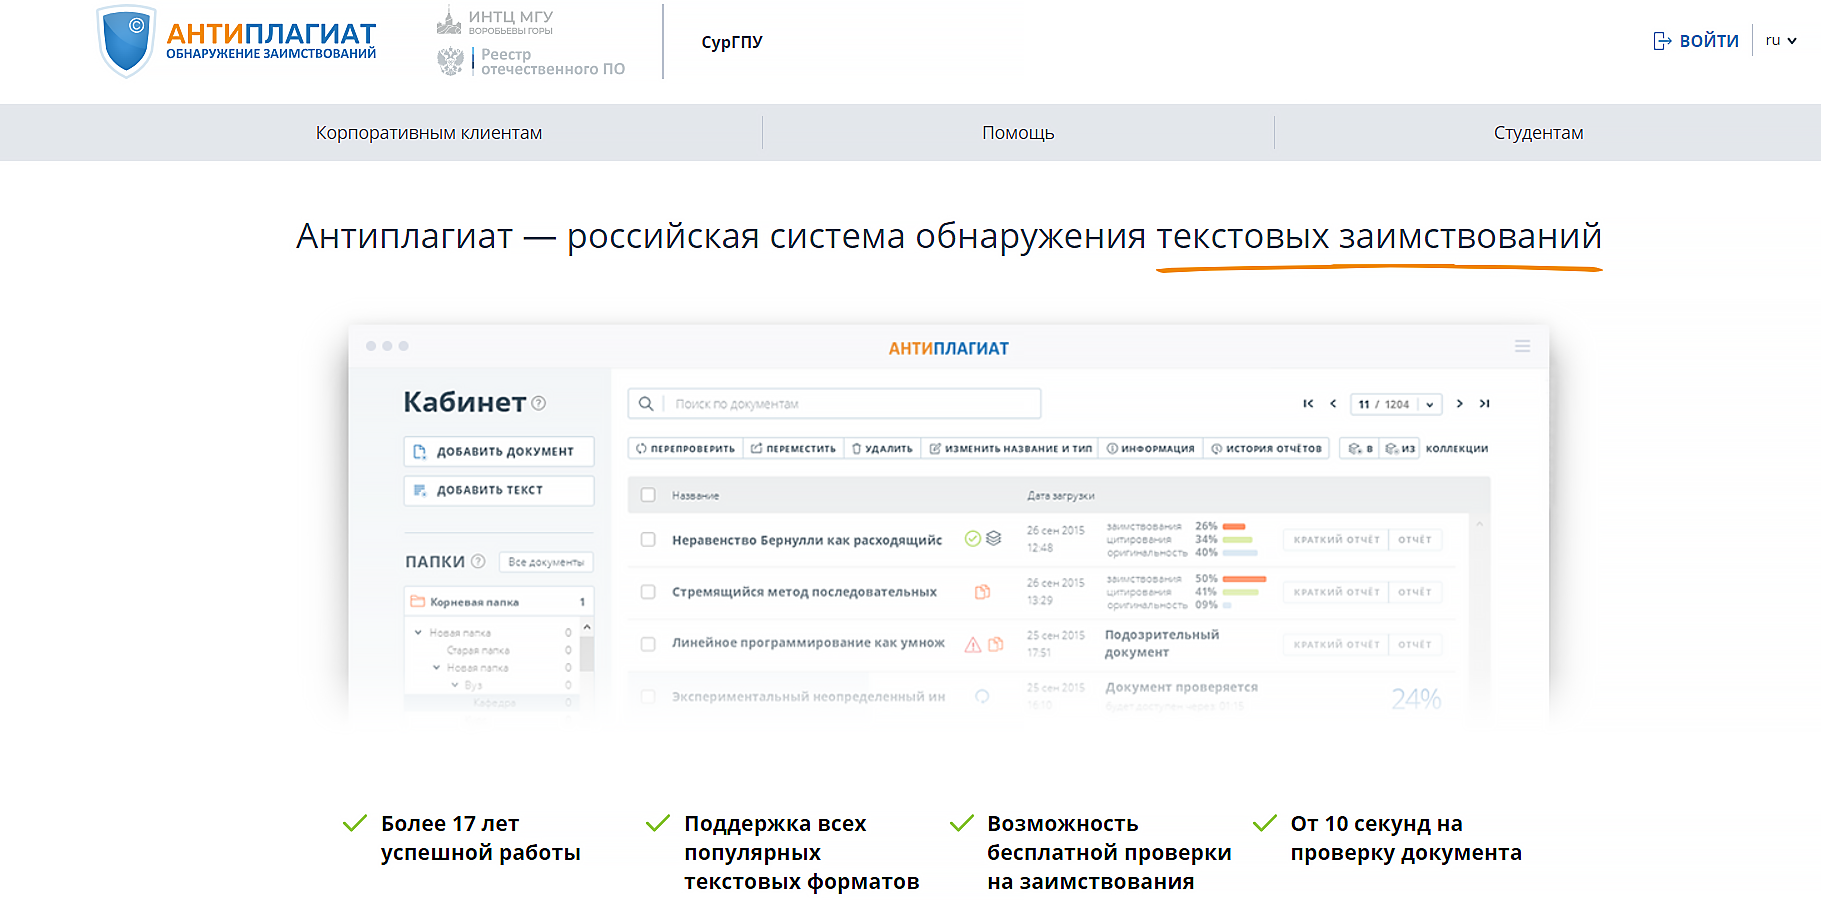The width and height of the screenshot is (1821, 907).
Task: Click the three window dots in preview
Action: pos(387,346)
